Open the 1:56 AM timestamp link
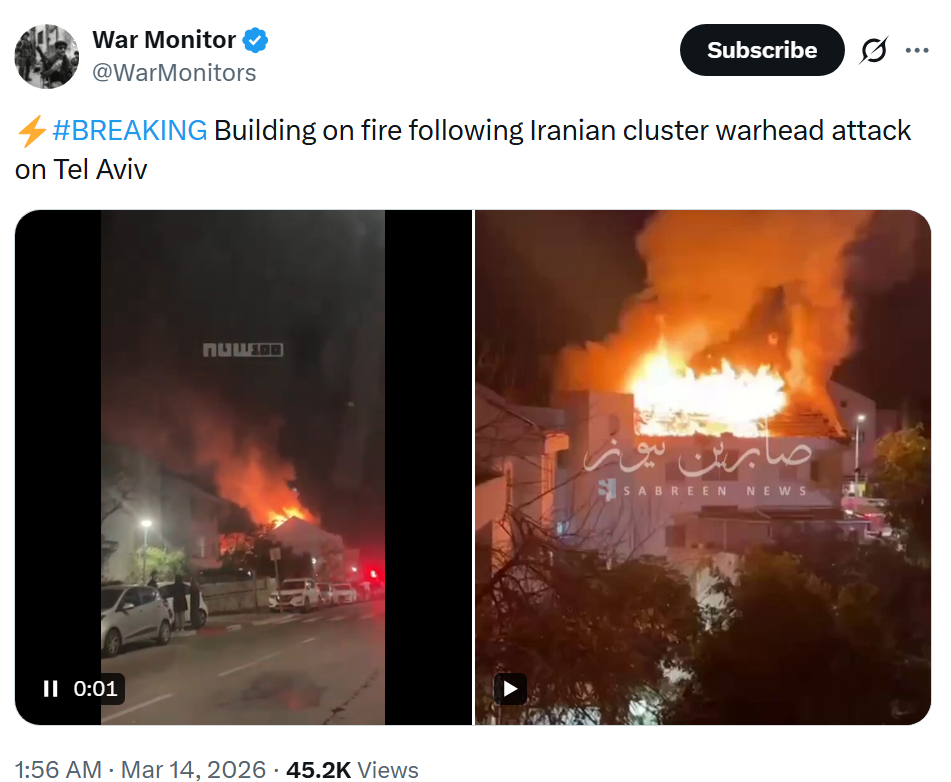This screenshot has width=951, height=782. coord(58,770)
